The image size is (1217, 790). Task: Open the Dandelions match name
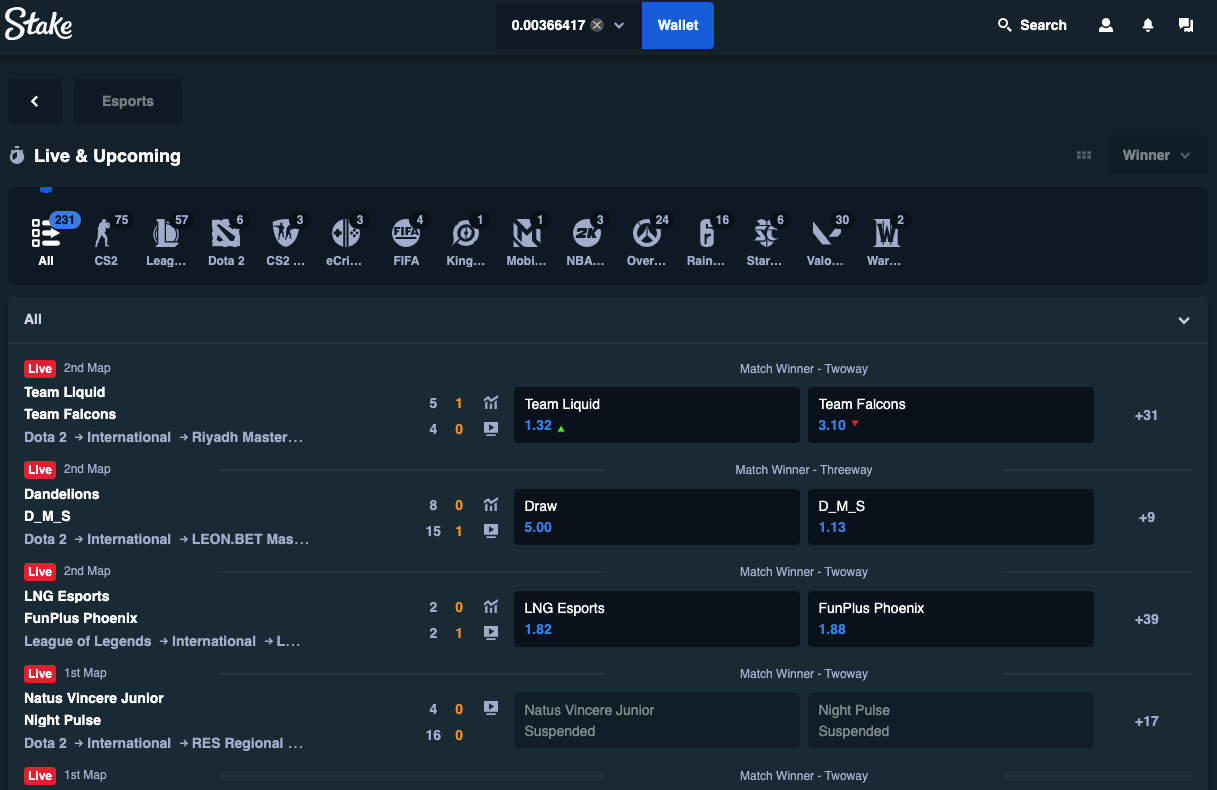click(x=62, y=494)
